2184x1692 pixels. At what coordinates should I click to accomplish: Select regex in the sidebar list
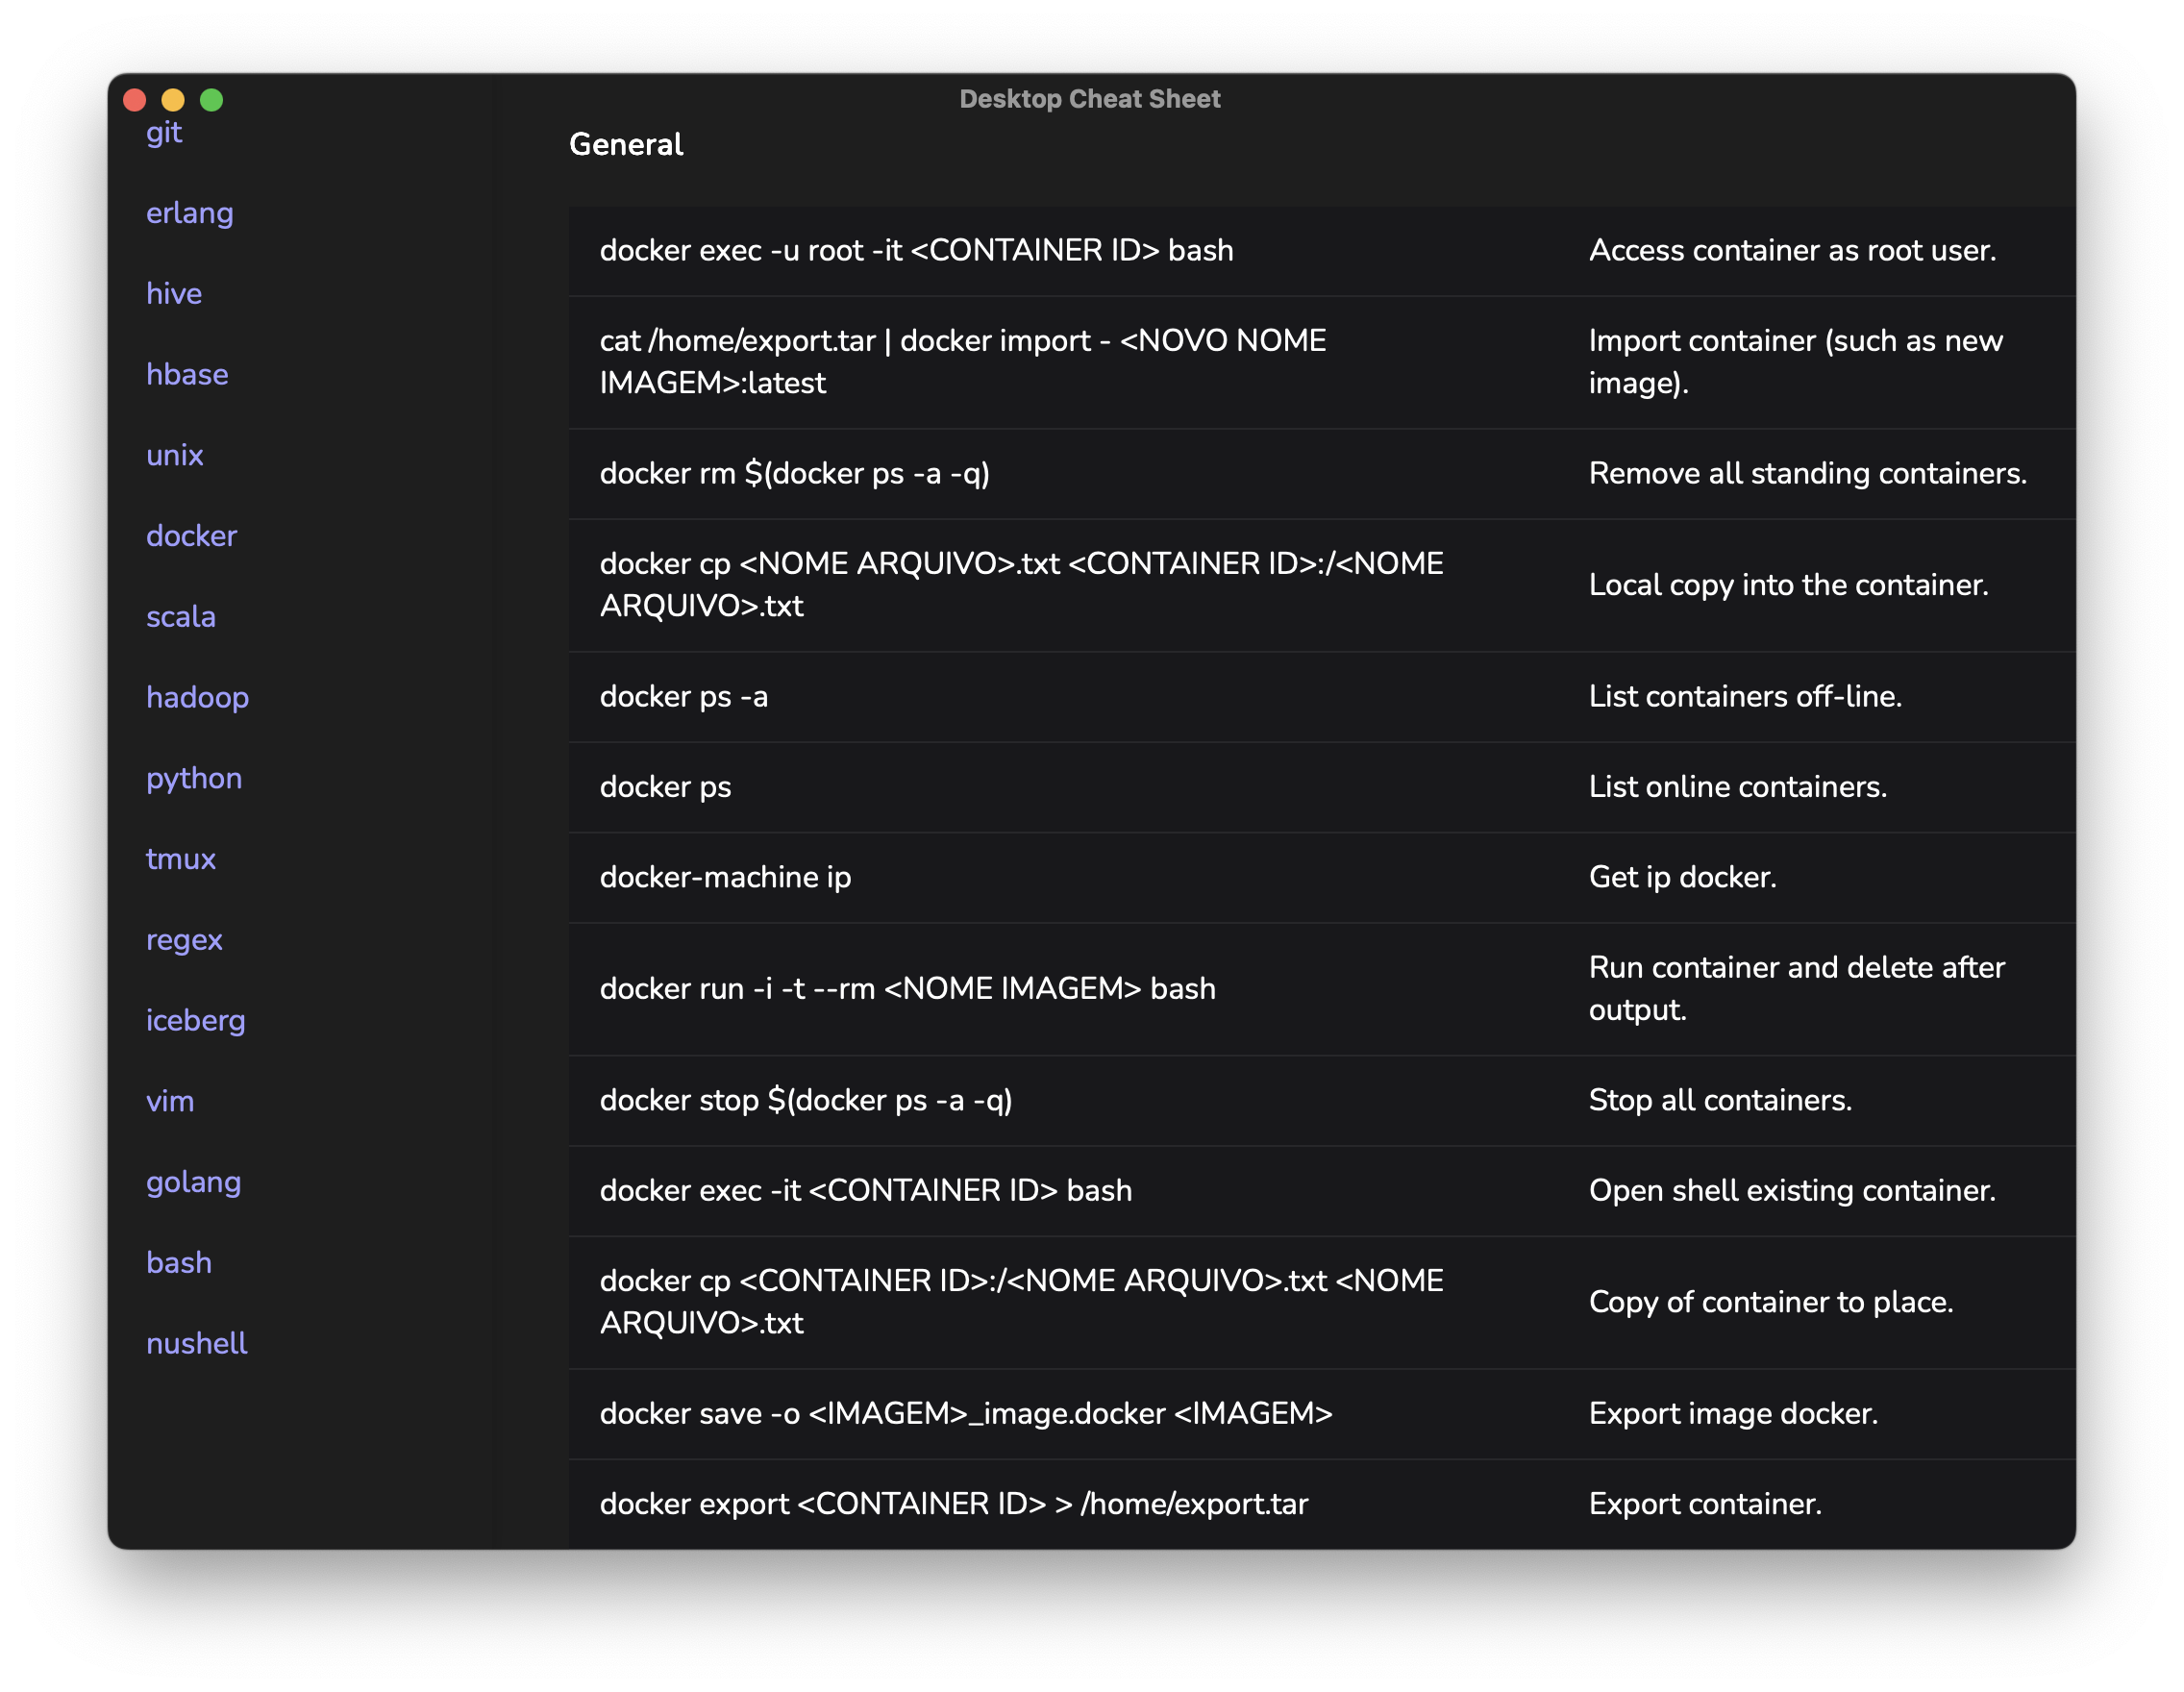pyautogui.click(x=184, y=940)
